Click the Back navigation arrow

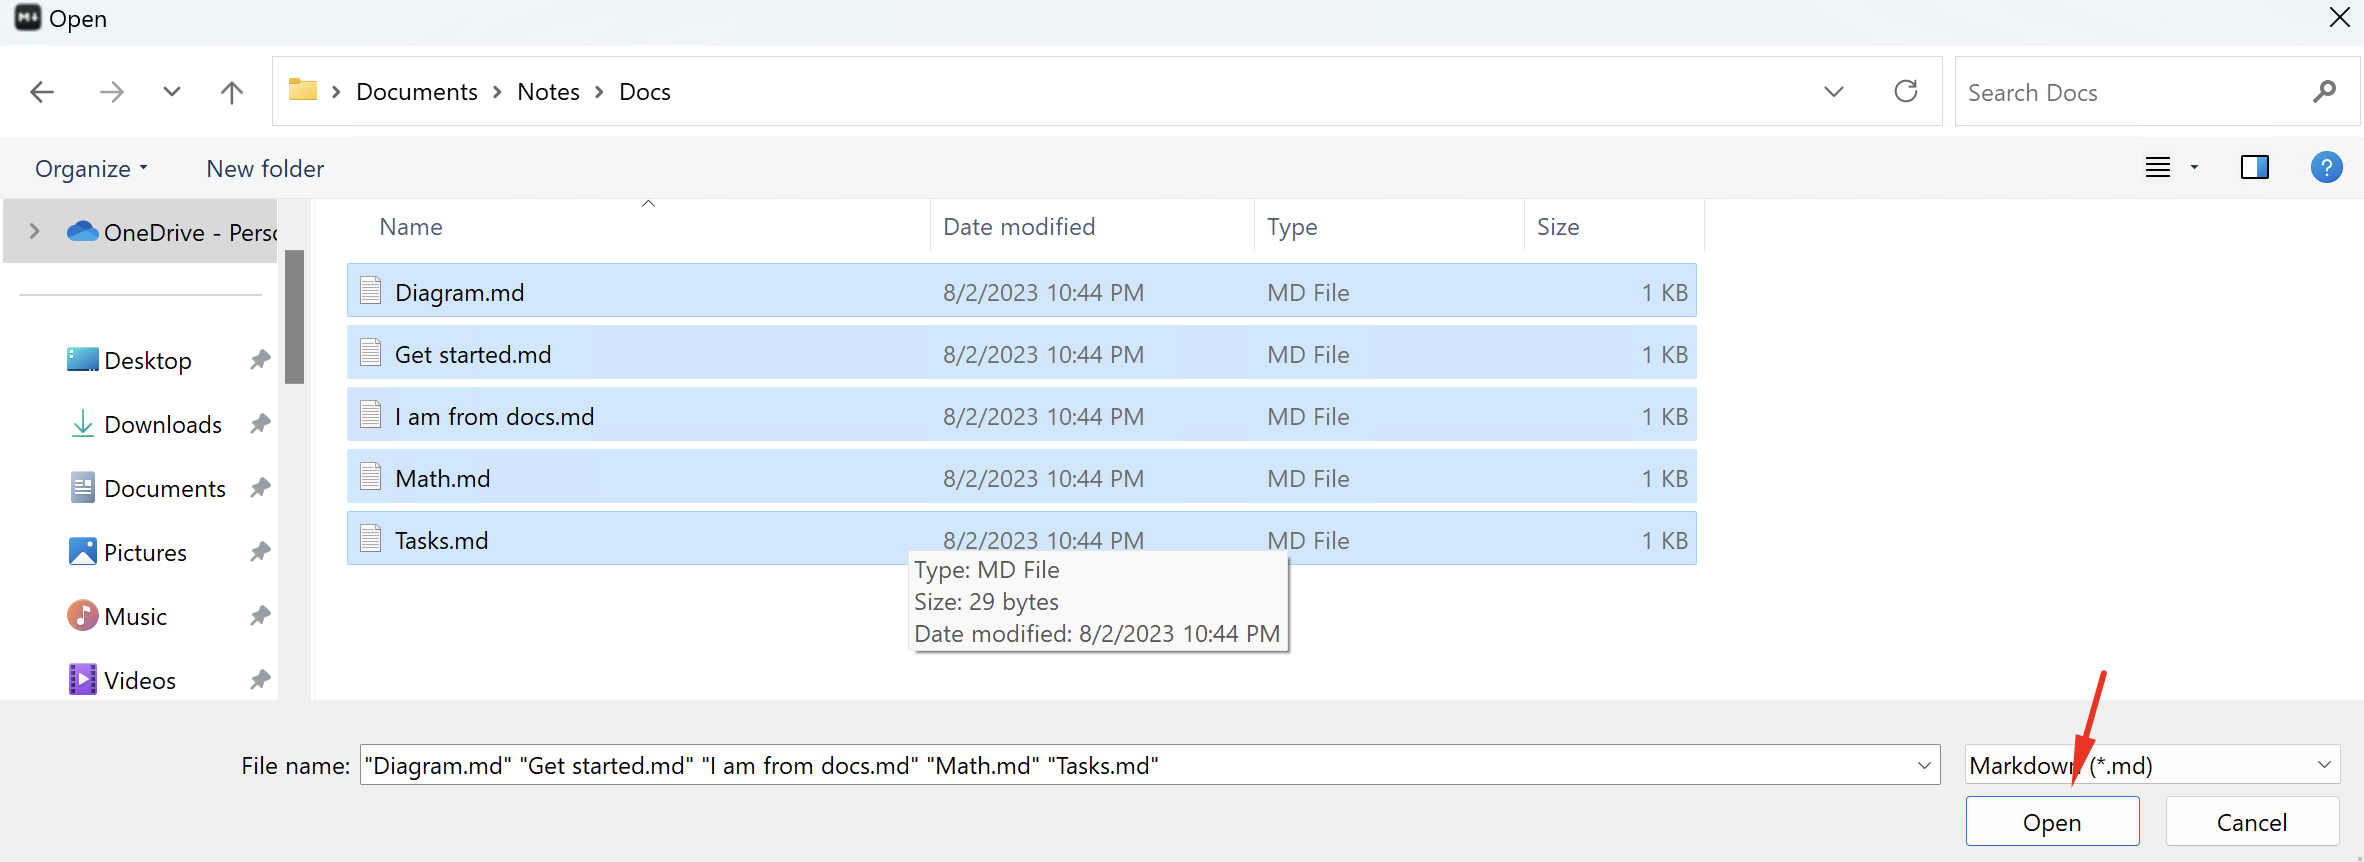point(42,92)
